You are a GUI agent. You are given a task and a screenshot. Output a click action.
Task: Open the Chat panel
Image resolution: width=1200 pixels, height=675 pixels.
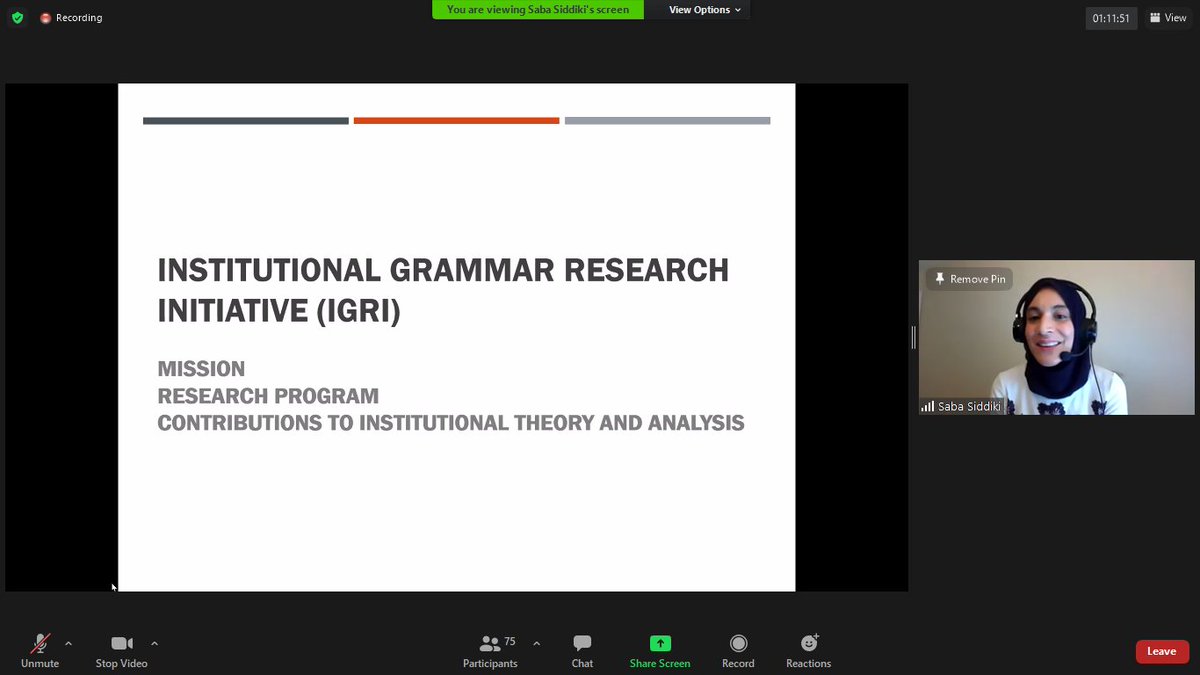tap(582, 650)
